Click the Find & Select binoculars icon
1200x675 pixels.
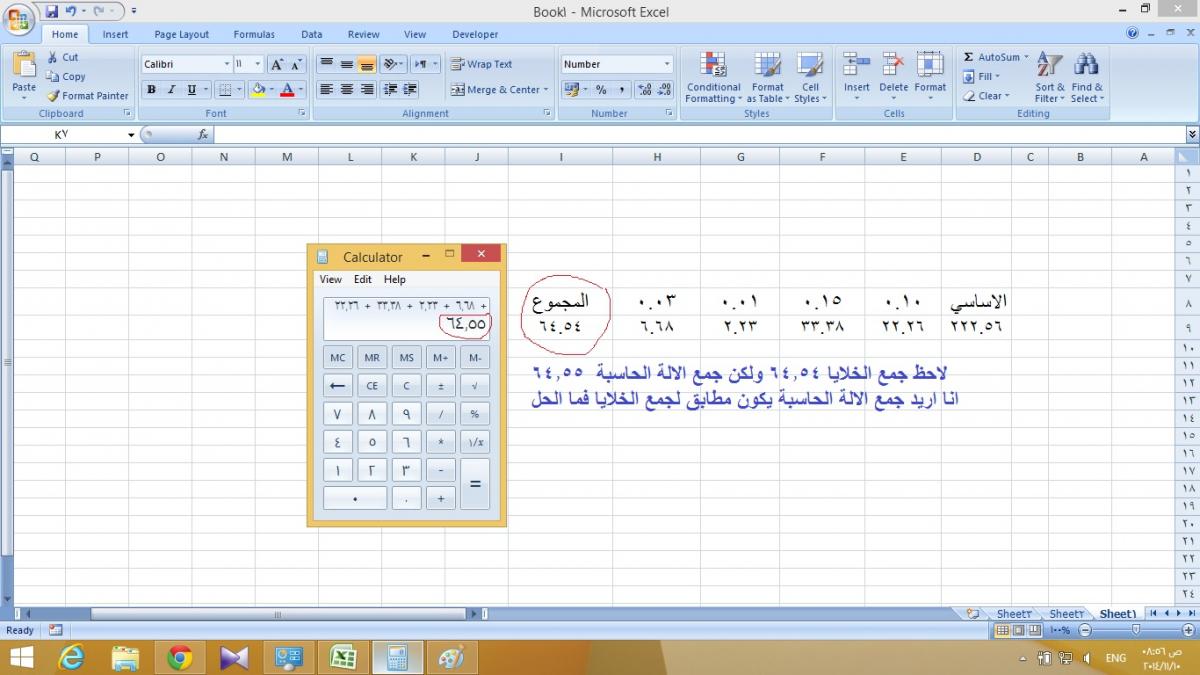(x=1086, y=65)
